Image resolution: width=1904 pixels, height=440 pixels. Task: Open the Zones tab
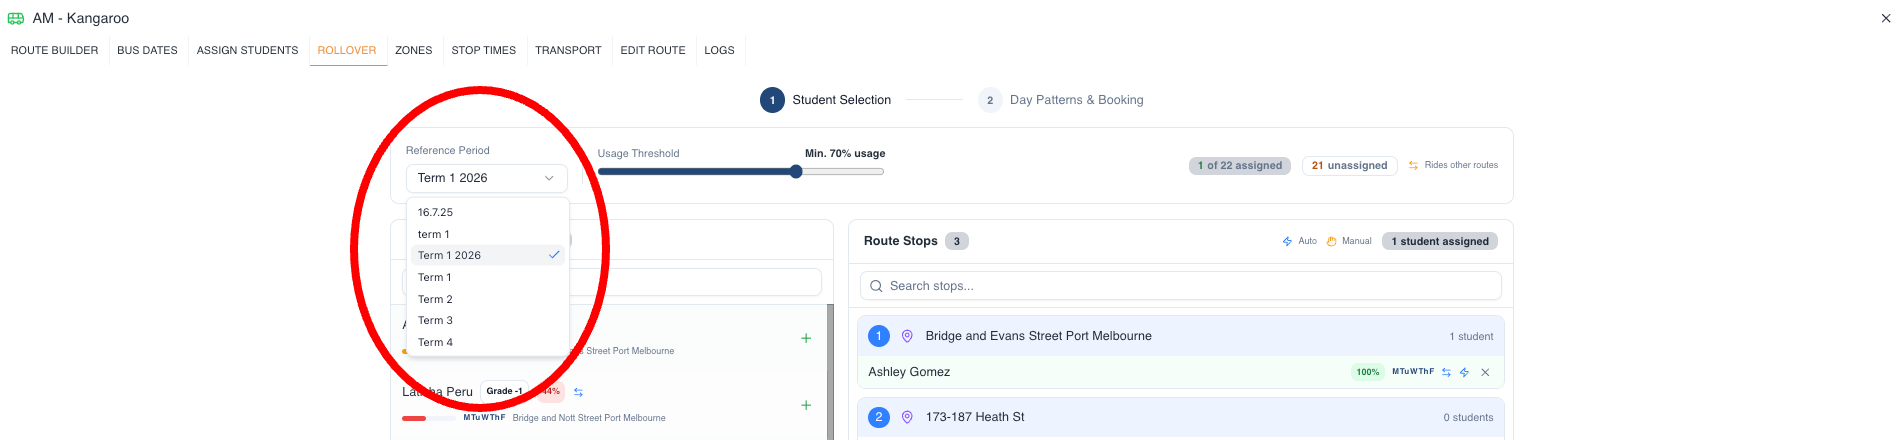tap(413, 50)
